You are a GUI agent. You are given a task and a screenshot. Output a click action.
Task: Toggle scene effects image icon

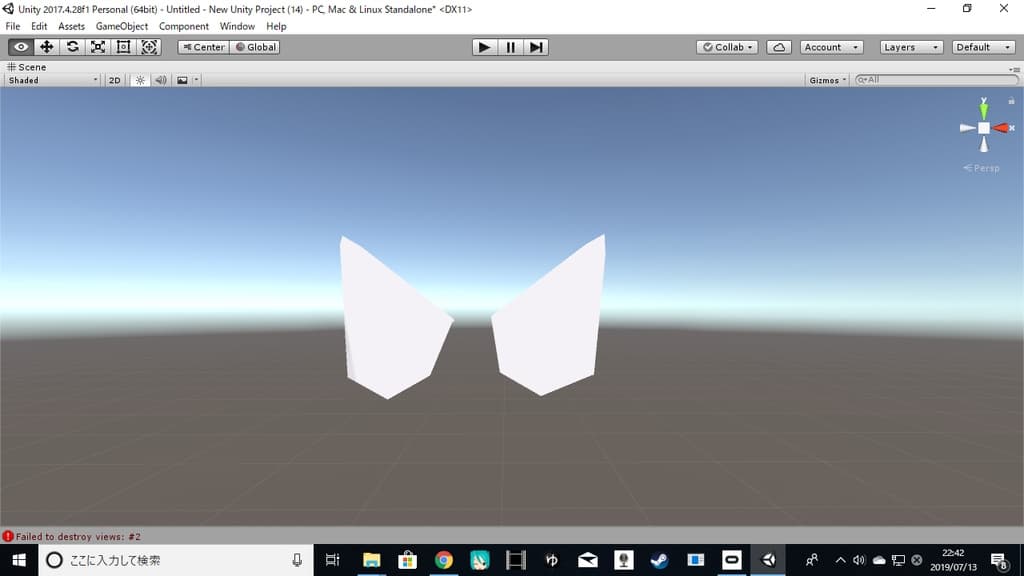click(x=182, y=80)
